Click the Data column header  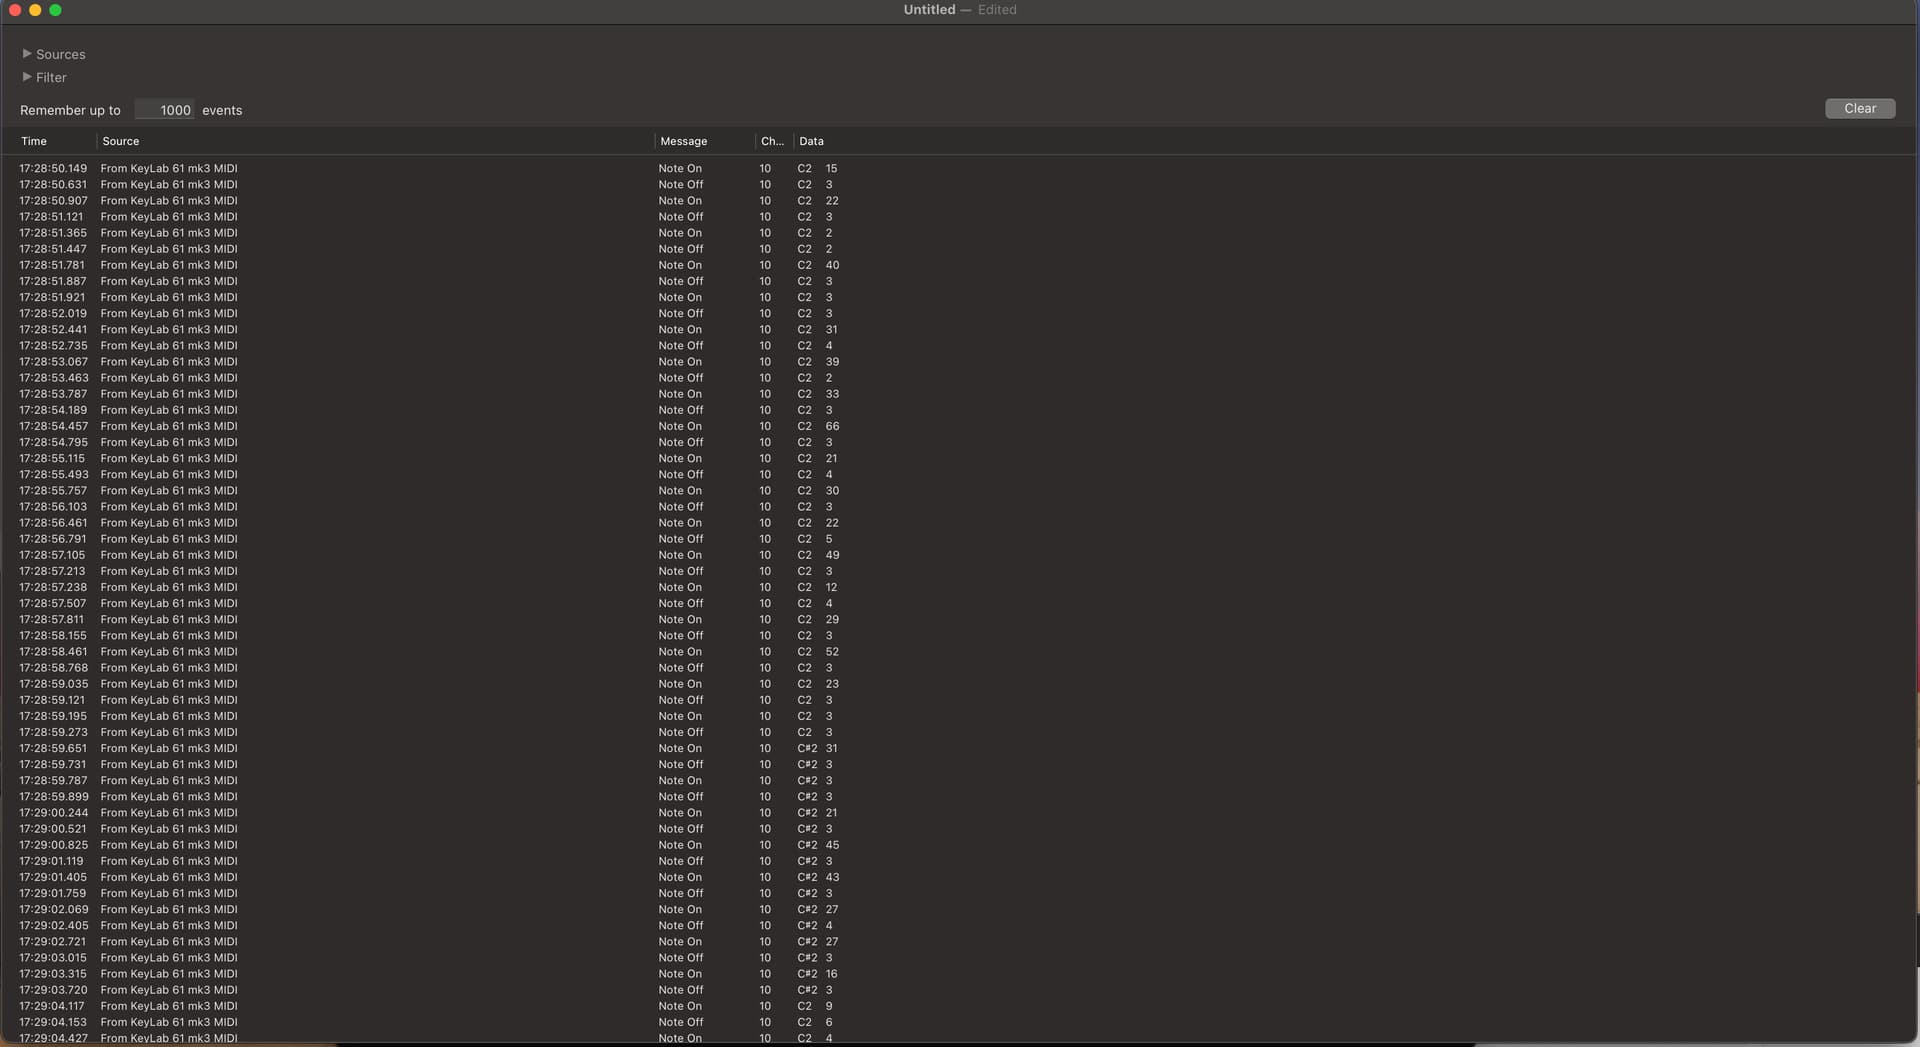(x=811, y=141)
